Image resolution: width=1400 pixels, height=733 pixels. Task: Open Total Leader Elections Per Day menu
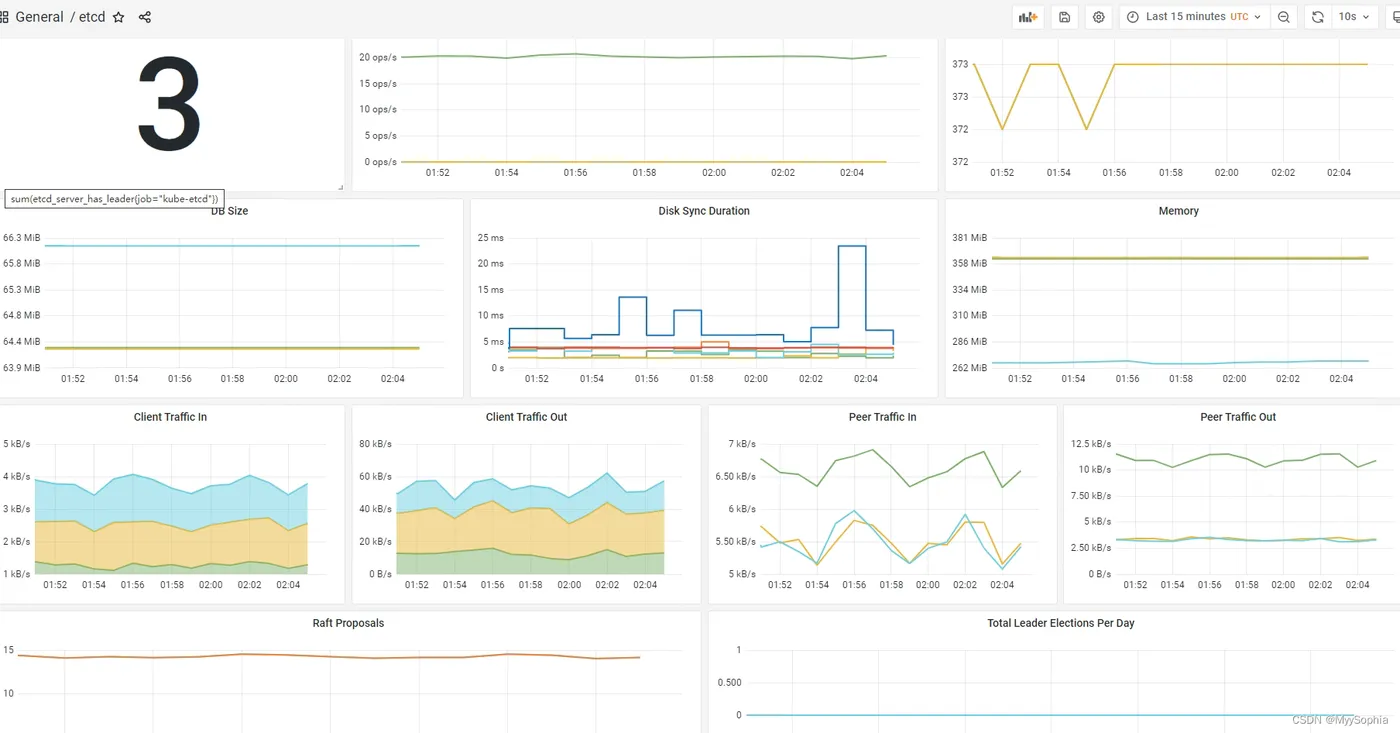1061,623
